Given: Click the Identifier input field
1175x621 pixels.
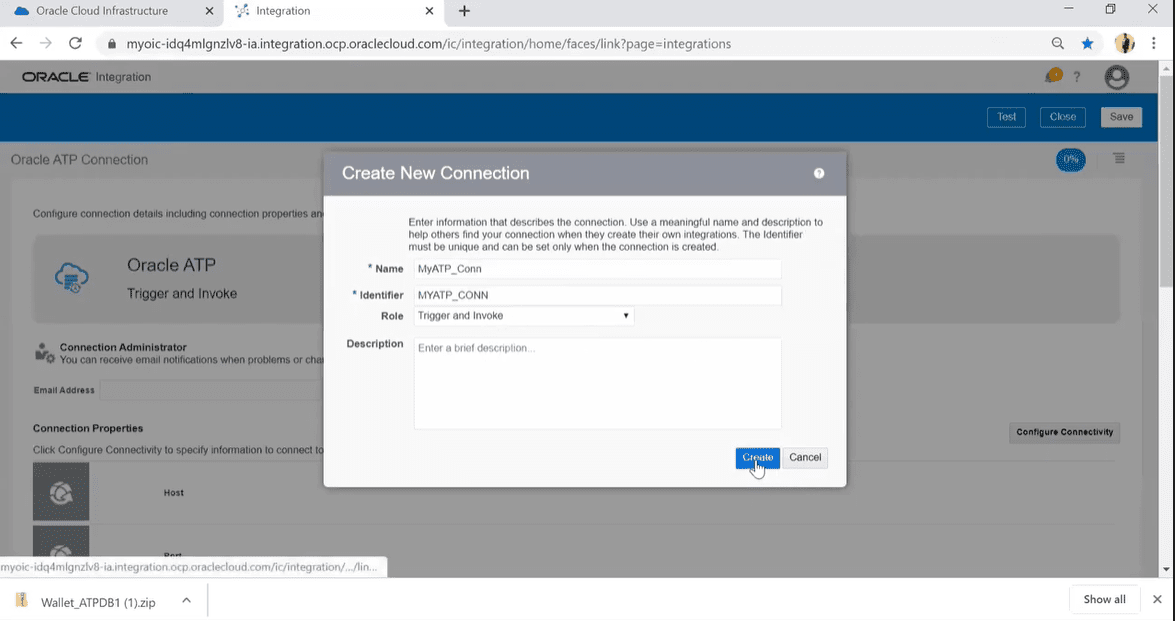Looking at the screenshot, I should [x=597, y=295].
